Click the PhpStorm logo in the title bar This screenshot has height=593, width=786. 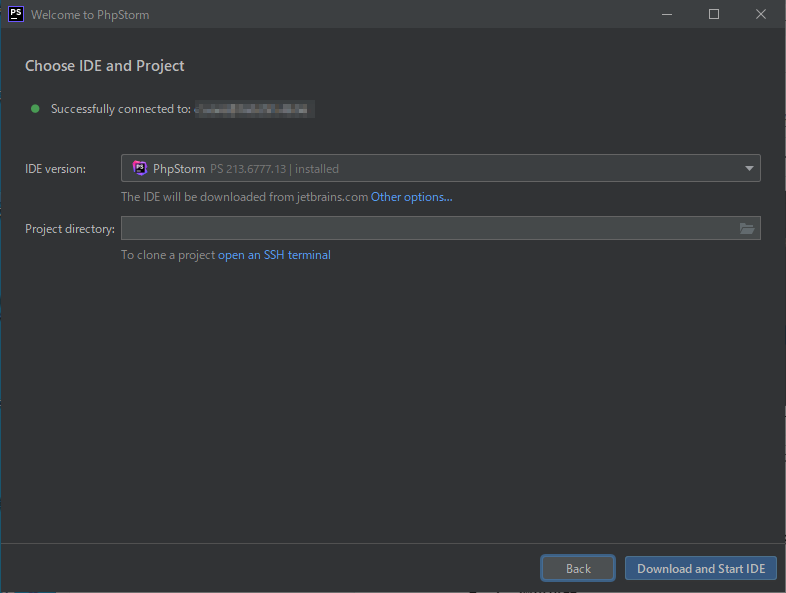(16, 14)
